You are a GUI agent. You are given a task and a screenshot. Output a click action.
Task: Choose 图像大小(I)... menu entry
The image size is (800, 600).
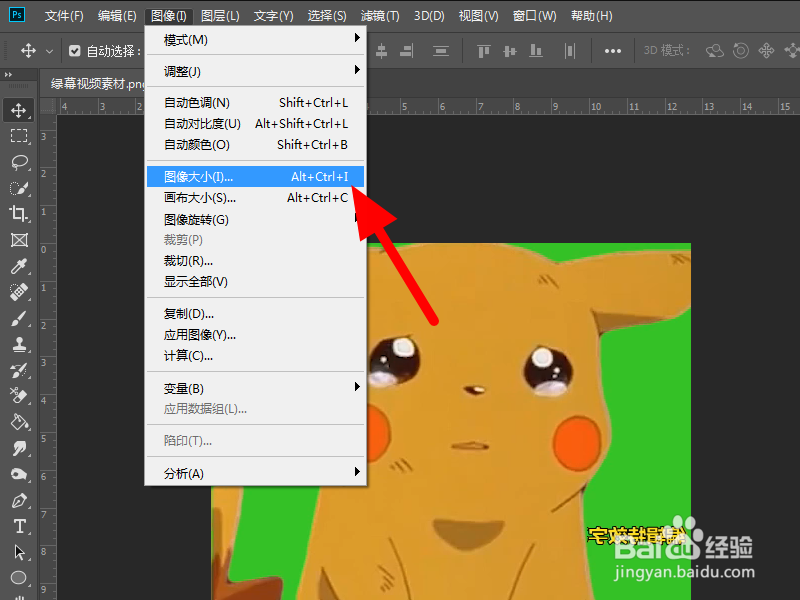point(255,177)
